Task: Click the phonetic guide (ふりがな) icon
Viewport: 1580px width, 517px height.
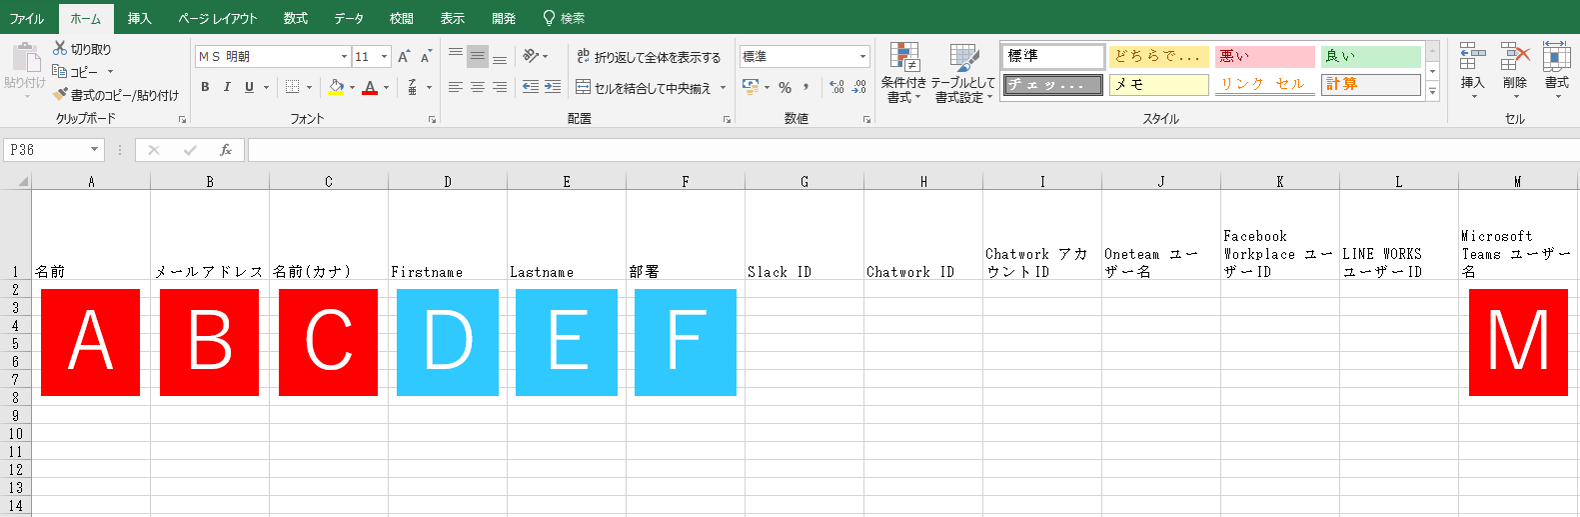Action: pyautogui.click(x=412, y=87)
